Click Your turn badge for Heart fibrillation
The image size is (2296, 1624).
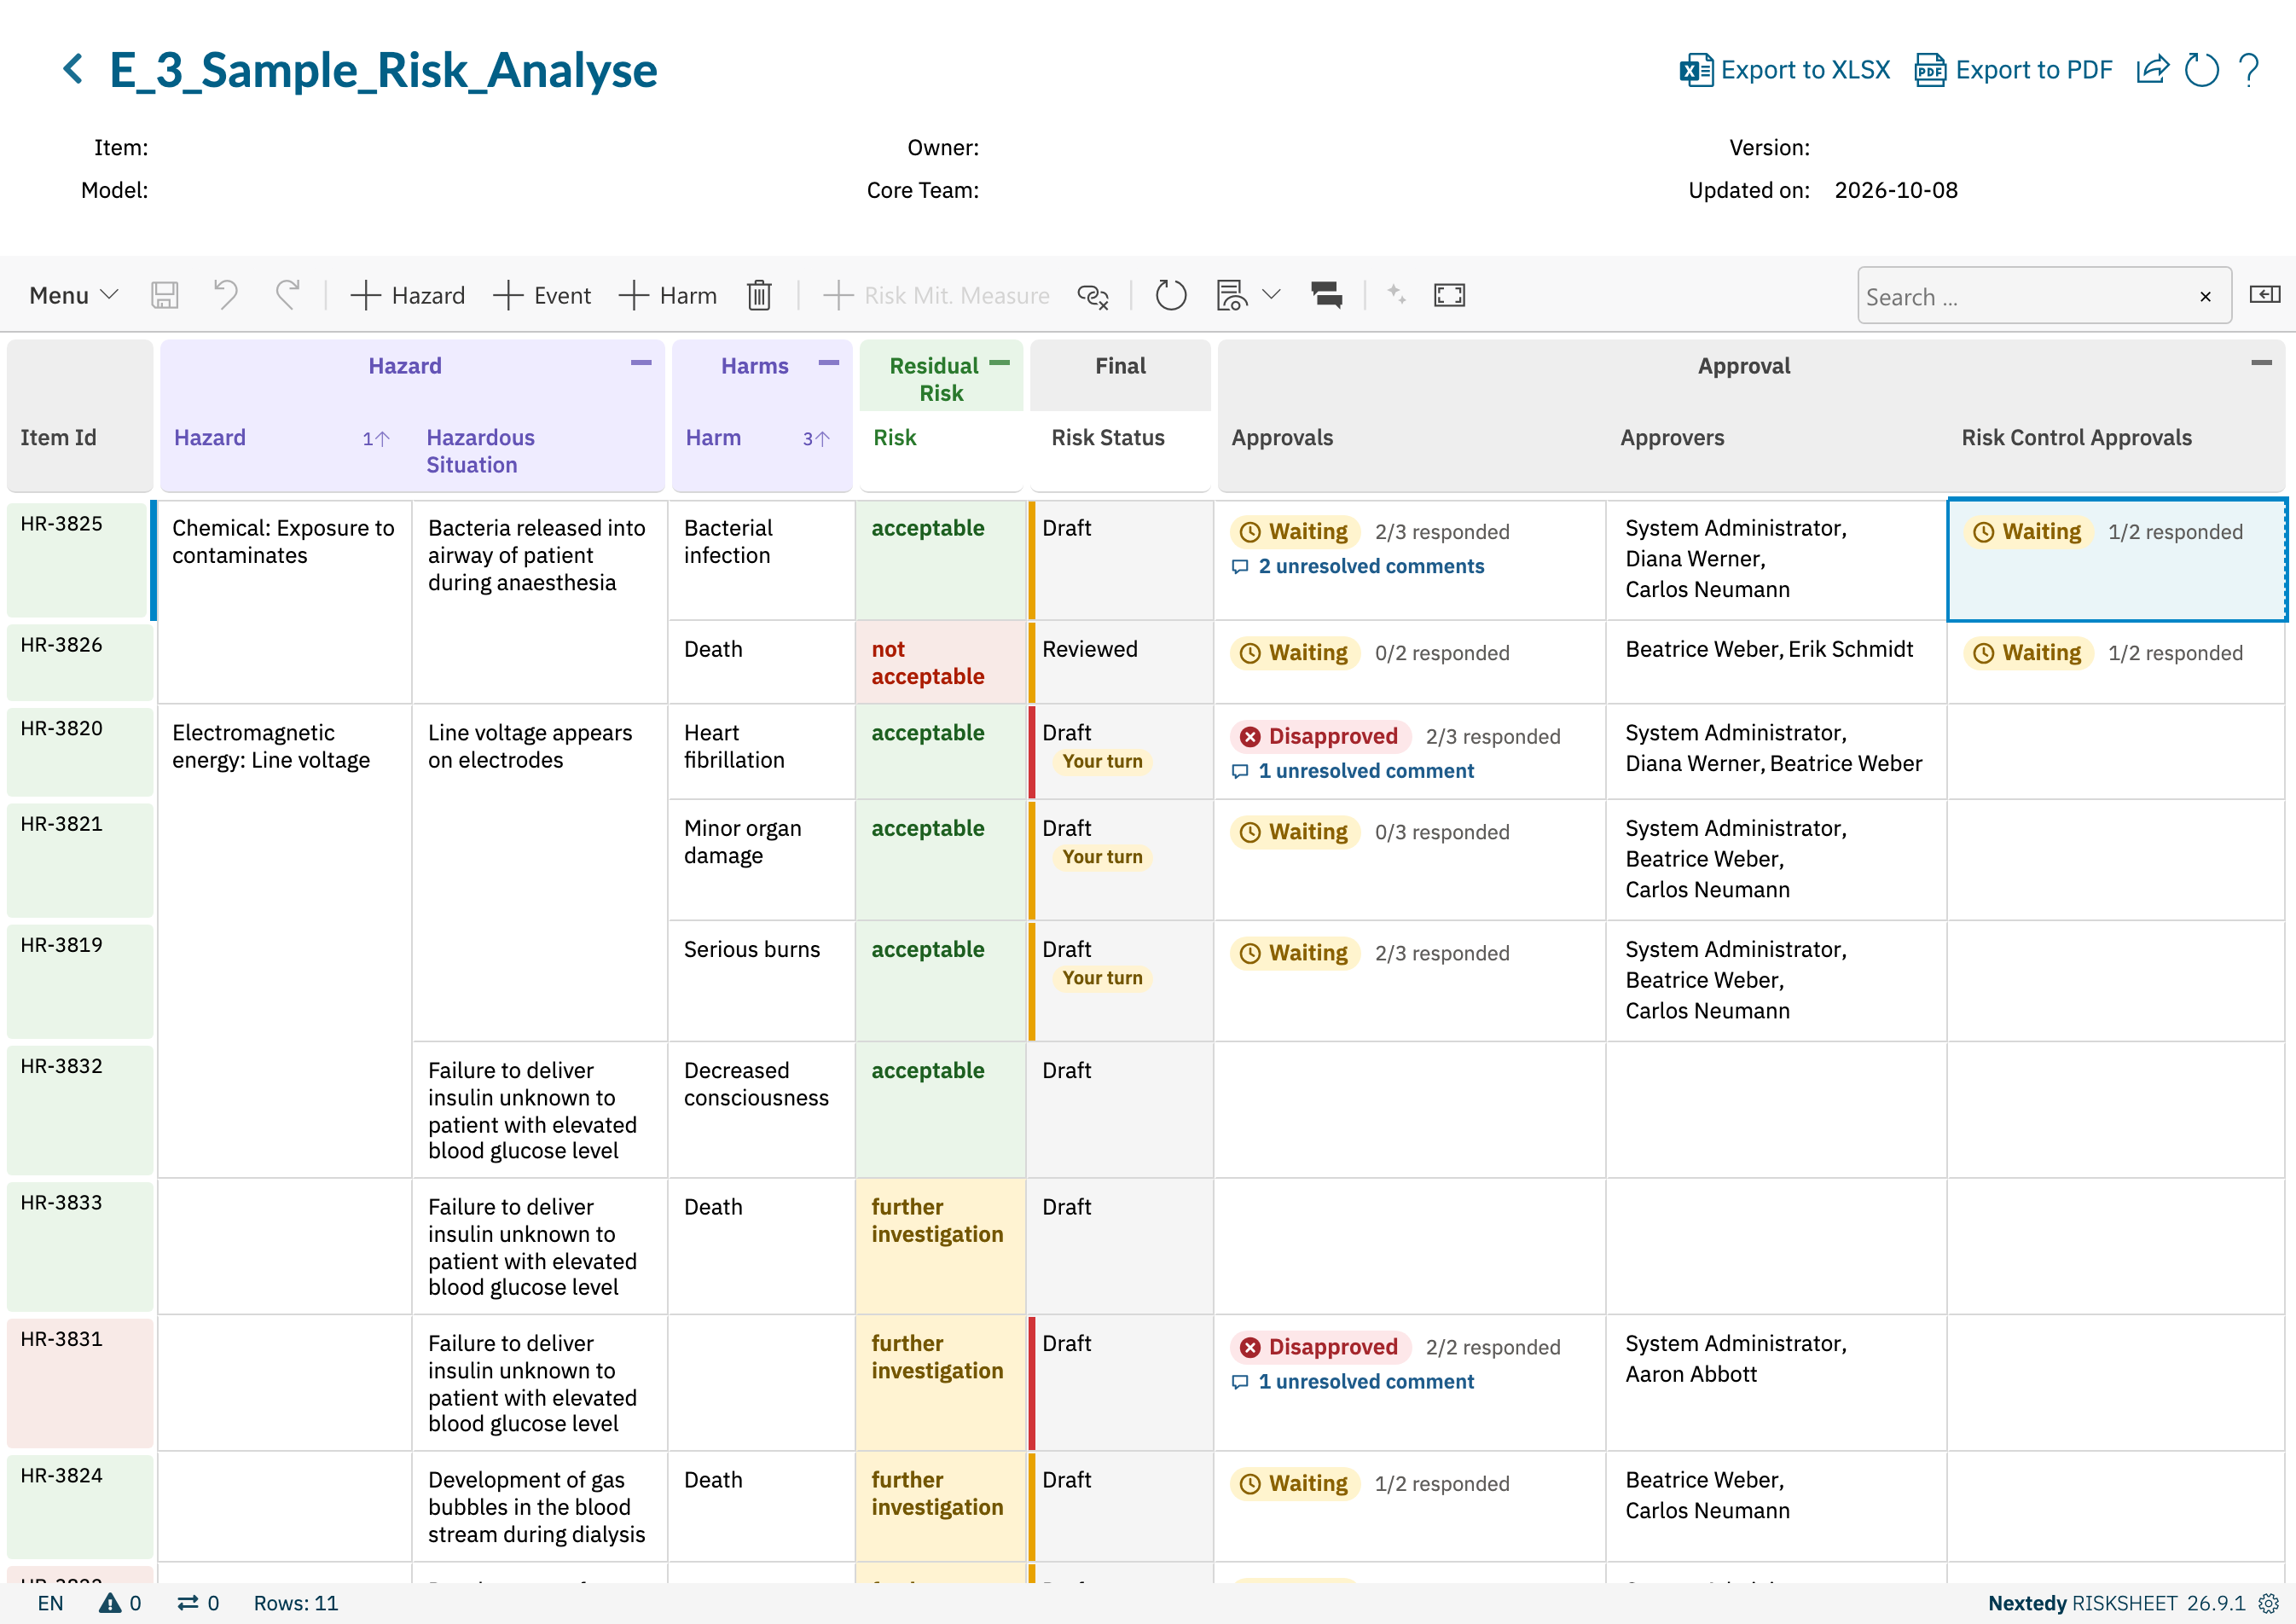(x=1102, y=762)
